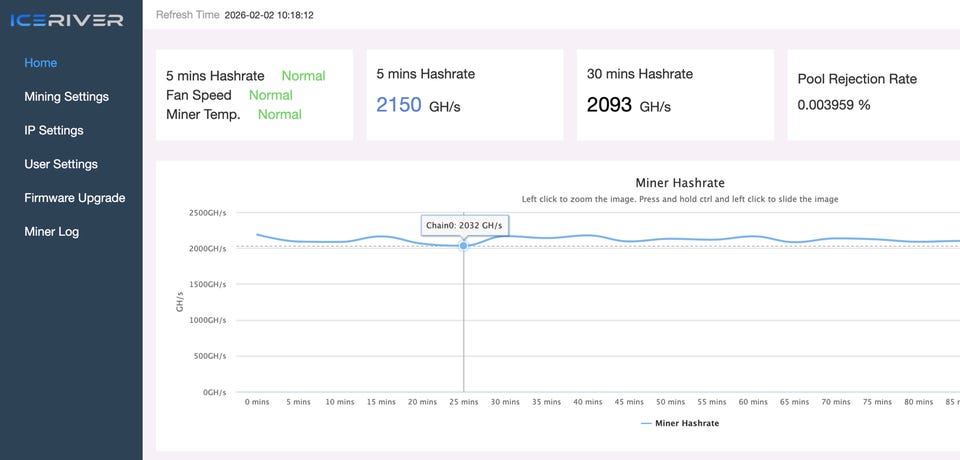The image size is (960, 460).
Task: Go to Mining Settings
Action: coord(67,97)
